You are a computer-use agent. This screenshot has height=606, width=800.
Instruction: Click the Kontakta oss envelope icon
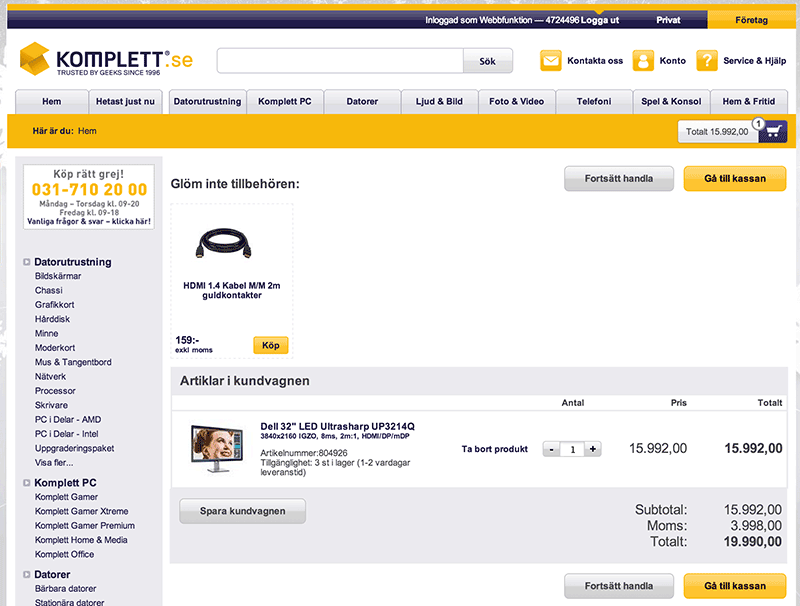[551, 61]
